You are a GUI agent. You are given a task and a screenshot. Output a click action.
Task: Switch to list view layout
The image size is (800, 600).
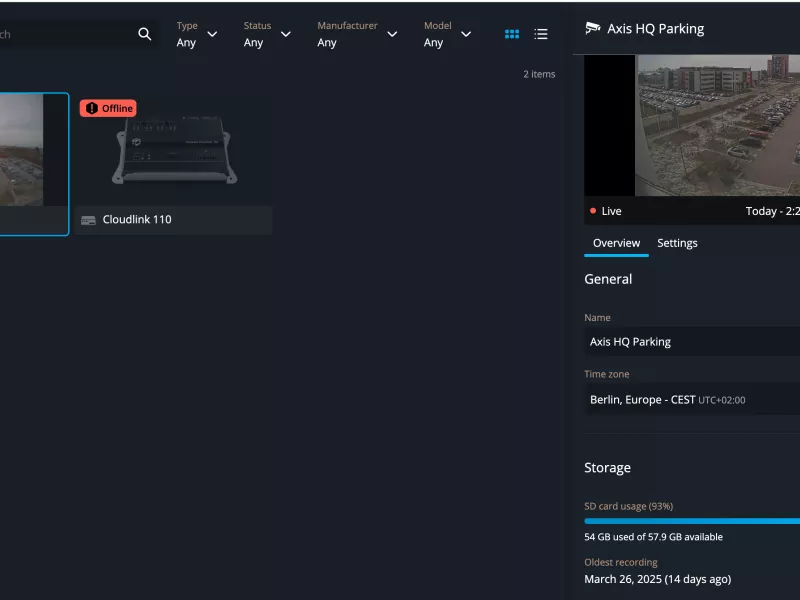541,34
